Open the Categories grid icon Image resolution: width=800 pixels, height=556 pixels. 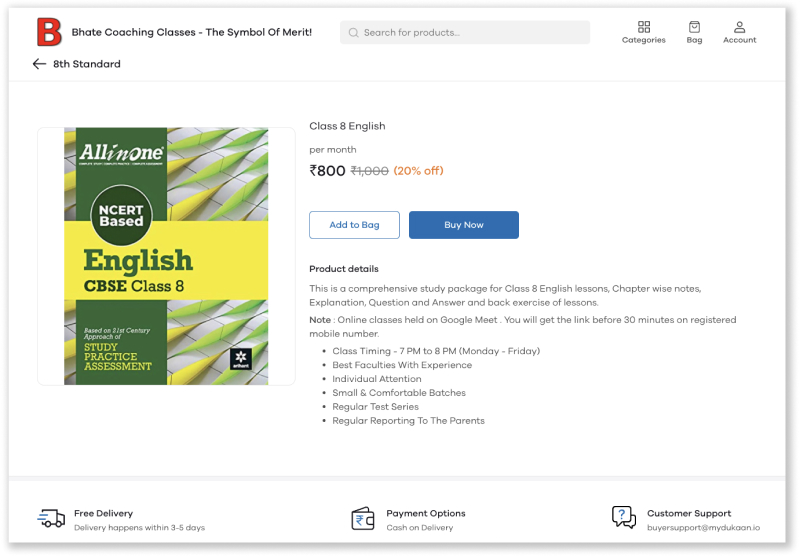(644, 27)
